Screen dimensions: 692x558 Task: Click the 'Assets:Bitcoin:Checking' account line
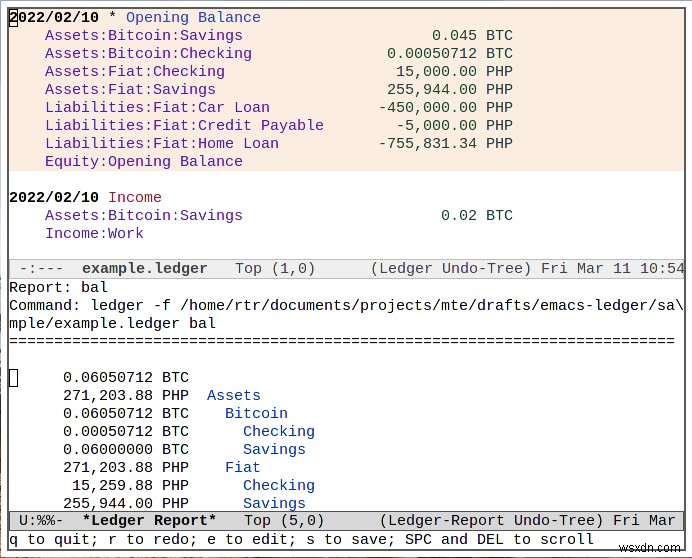point(148,53)
